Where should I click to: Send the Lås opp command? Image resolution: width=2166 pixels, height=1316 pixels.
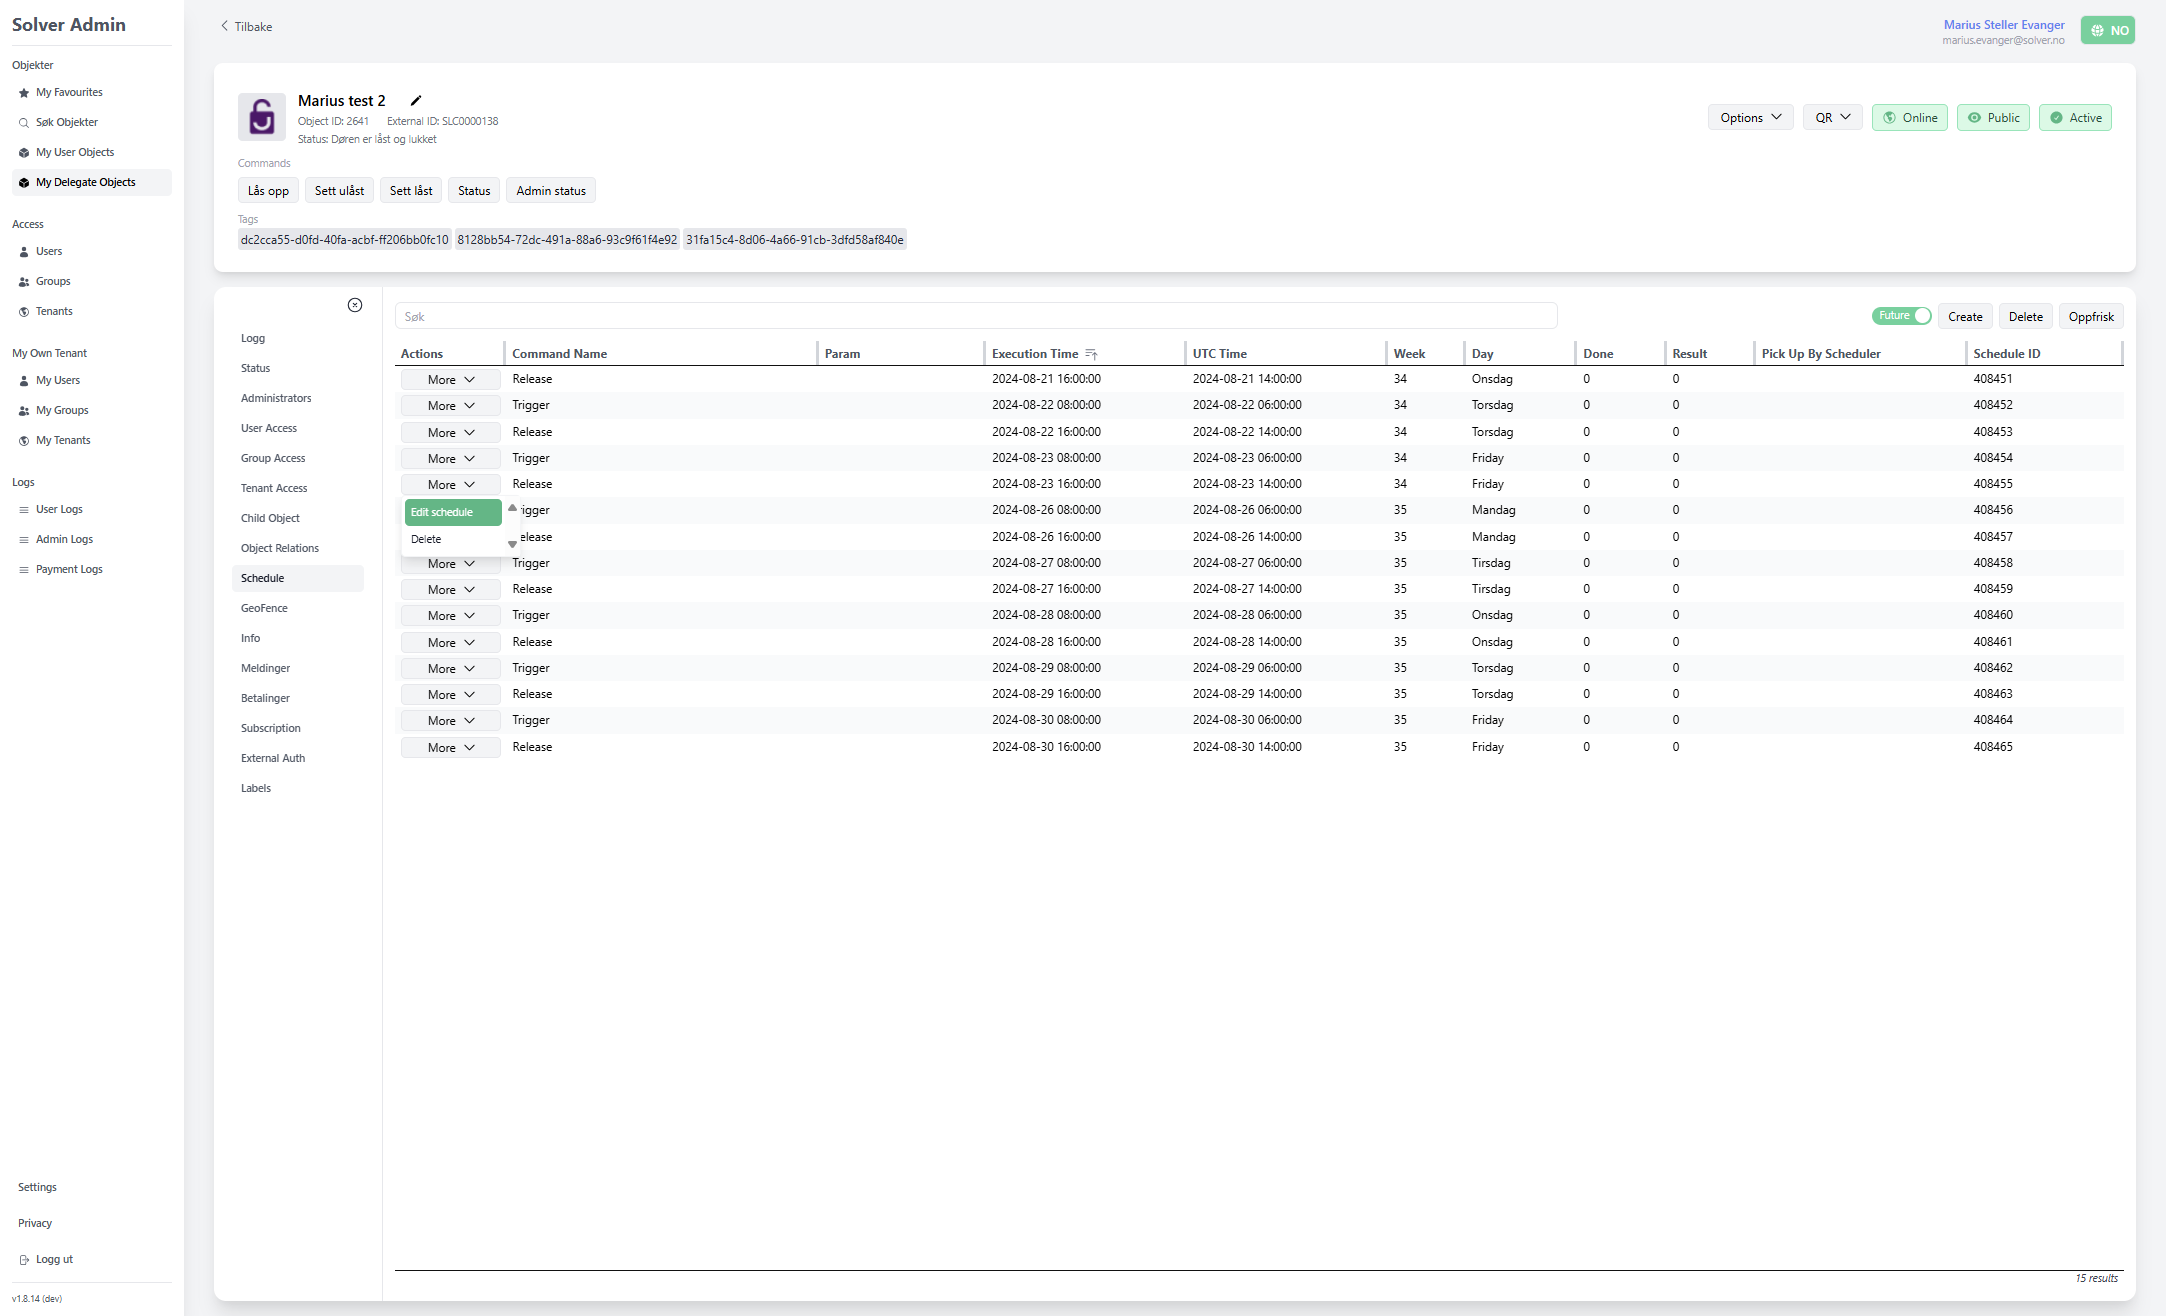(x=268, y=191)
